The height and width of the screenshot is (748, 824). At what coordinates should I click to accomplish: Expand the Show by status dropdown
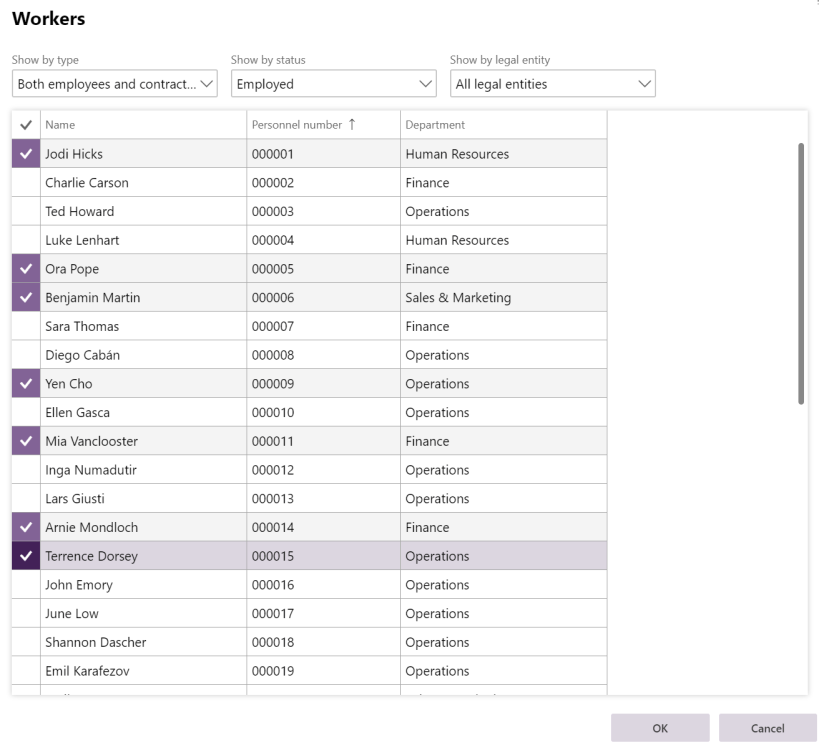coord(334,84)
